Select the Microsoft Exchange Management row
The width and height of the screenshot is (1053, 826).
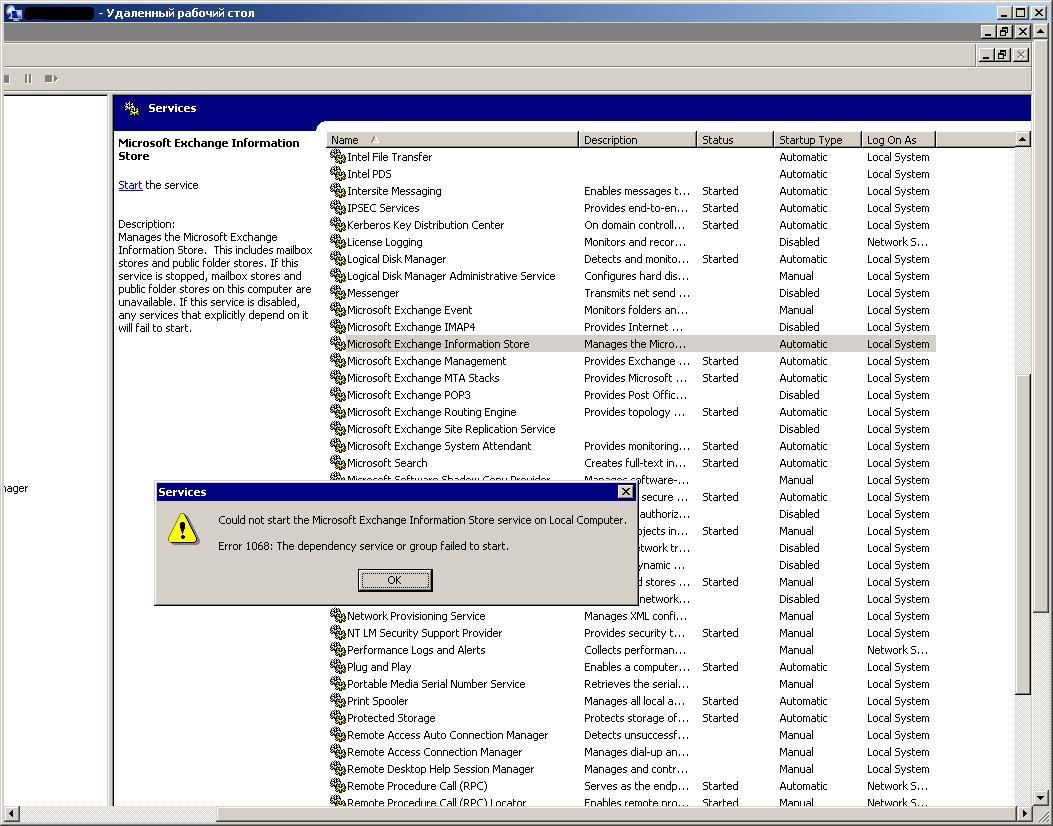coord(631,361)
